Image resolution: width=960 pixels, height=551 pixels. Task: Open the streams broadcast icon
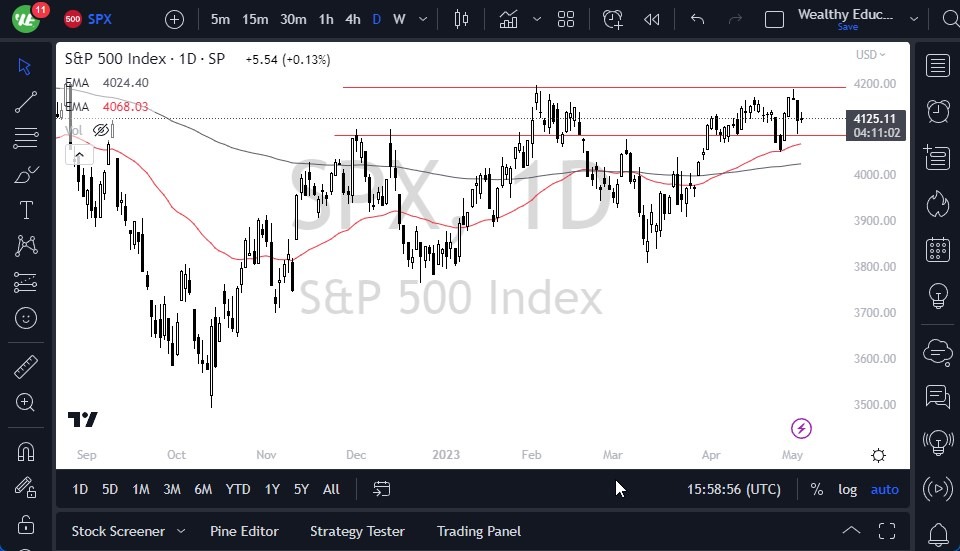[x=938, y=489]
